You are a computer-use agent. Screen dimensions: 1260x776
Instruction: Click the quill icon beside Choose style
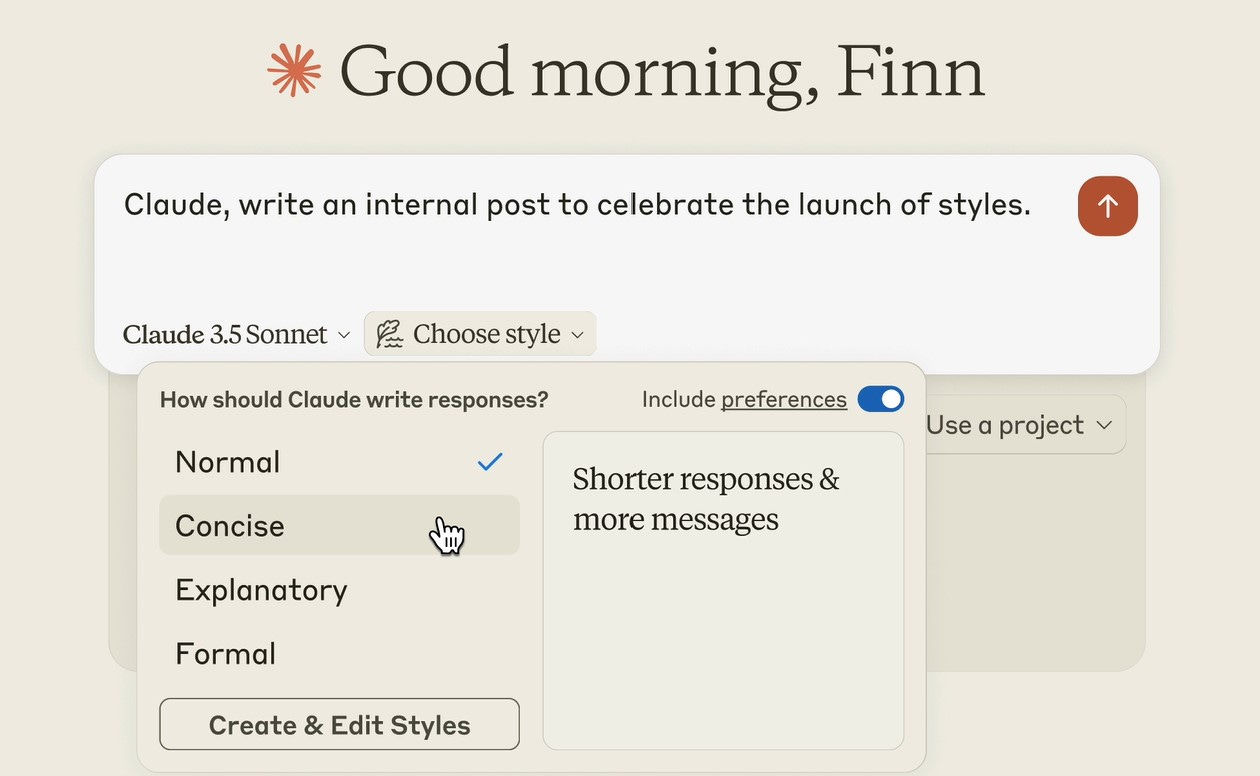coord(389,334)
